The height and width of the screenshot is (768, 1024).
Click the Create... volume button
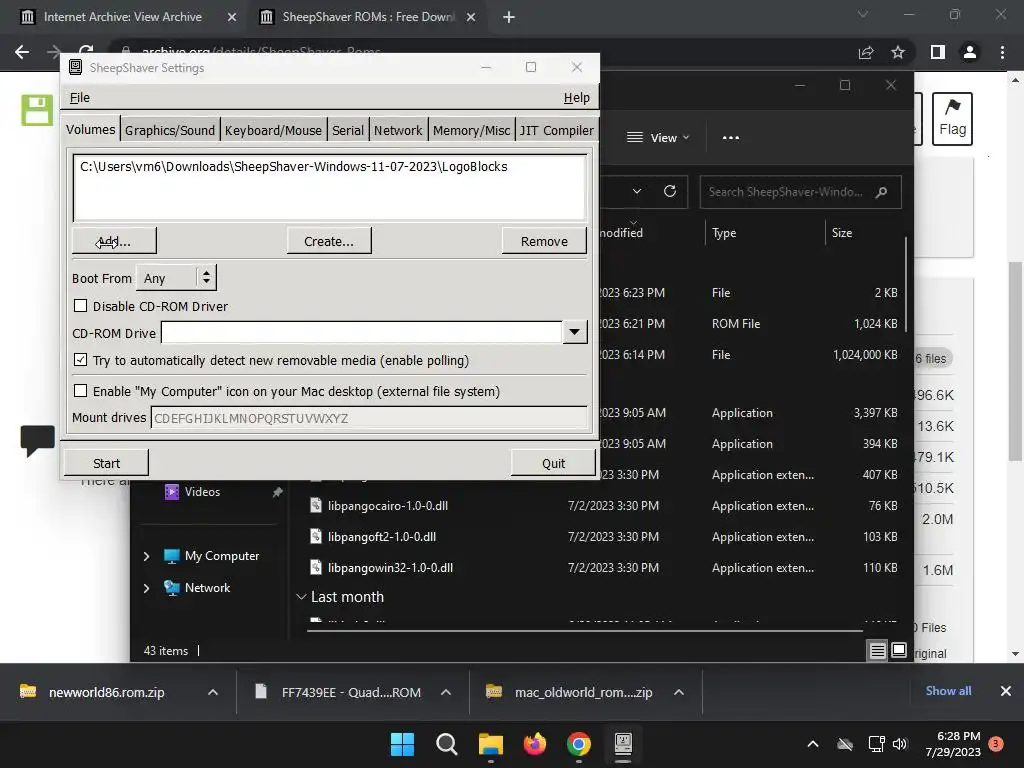(x=329, y=241)
